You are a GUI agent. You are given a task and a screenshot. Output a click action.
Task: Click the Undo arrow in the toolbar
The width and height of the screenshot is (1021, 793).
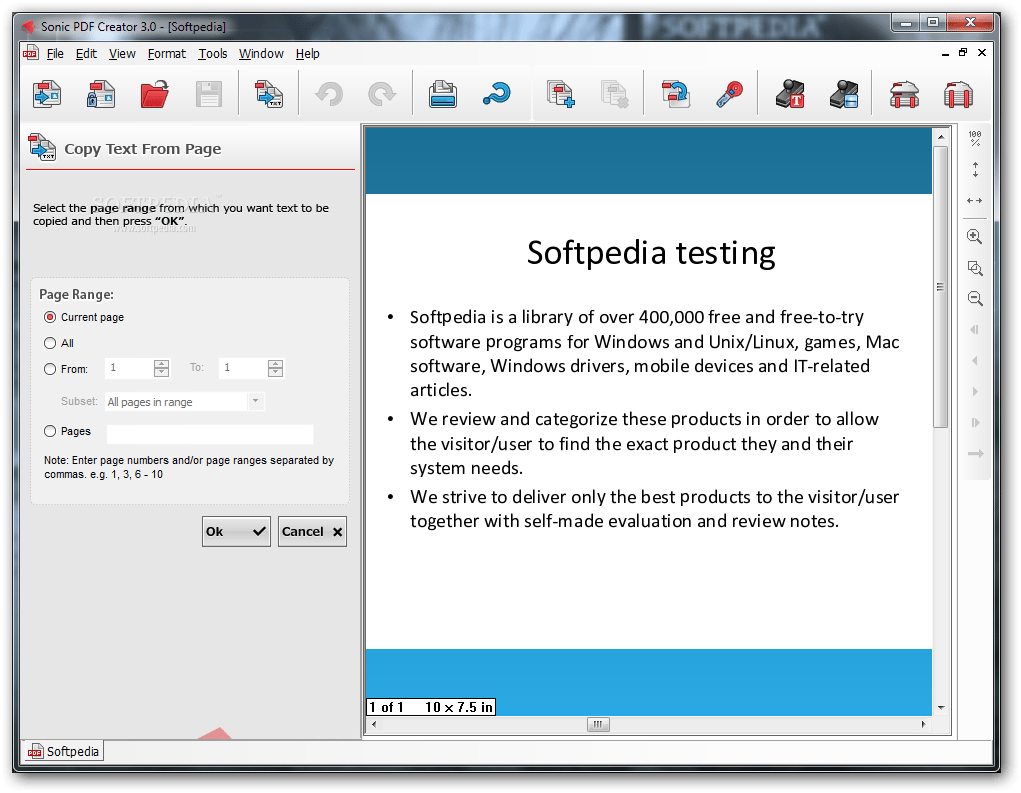tap(329, 95)
